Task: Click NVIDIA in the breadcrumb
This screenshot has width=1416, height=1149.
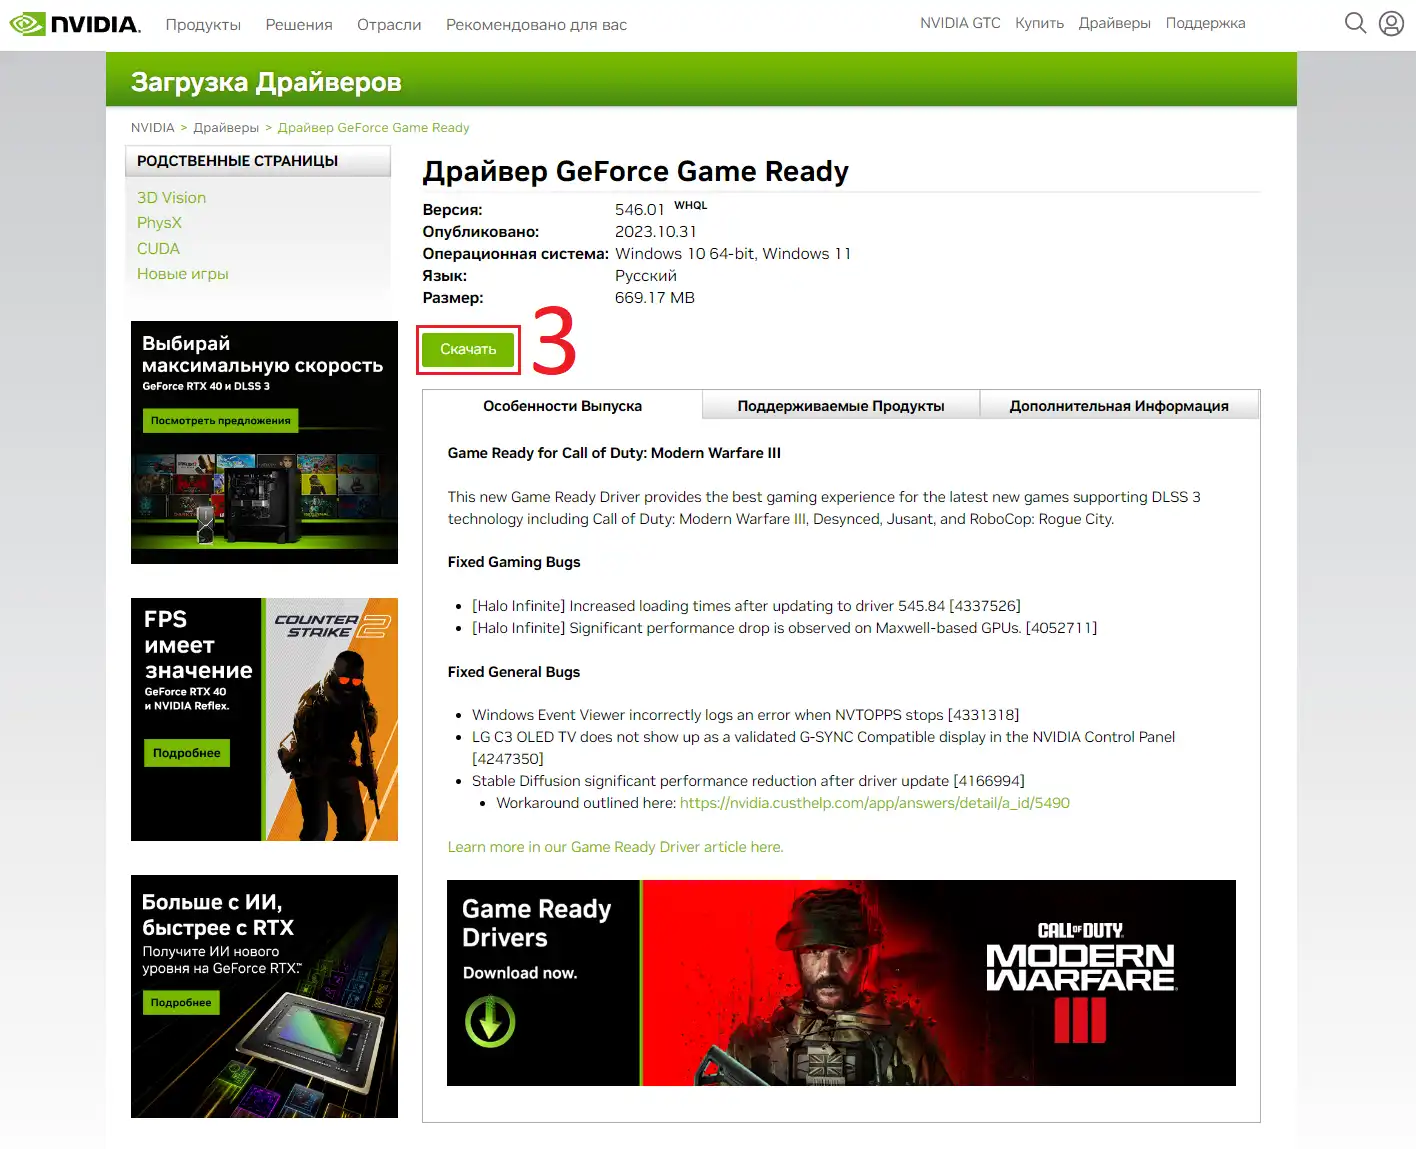Action: point(152,128)
